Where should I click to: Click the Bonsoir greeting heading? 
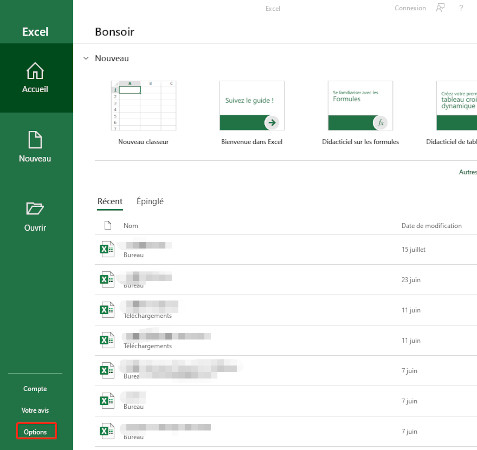(x=115, y=32)
